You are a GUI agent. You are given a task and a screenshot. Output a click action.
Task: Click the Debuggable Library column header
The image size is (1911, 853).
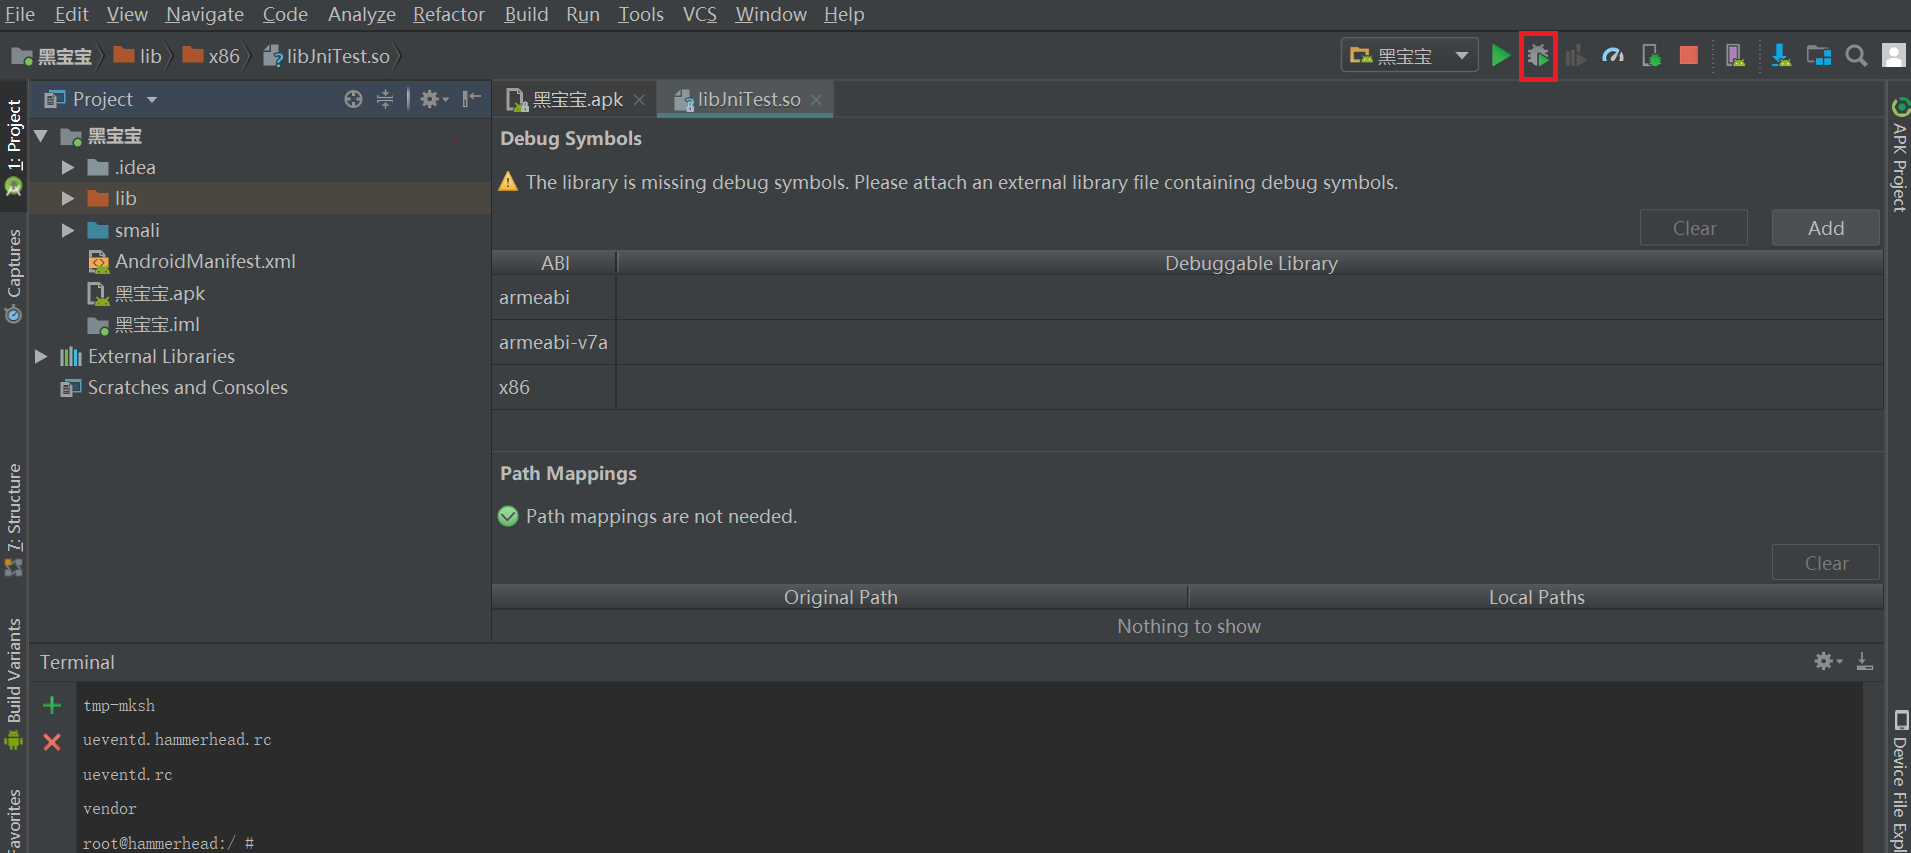pos(1250,263)
